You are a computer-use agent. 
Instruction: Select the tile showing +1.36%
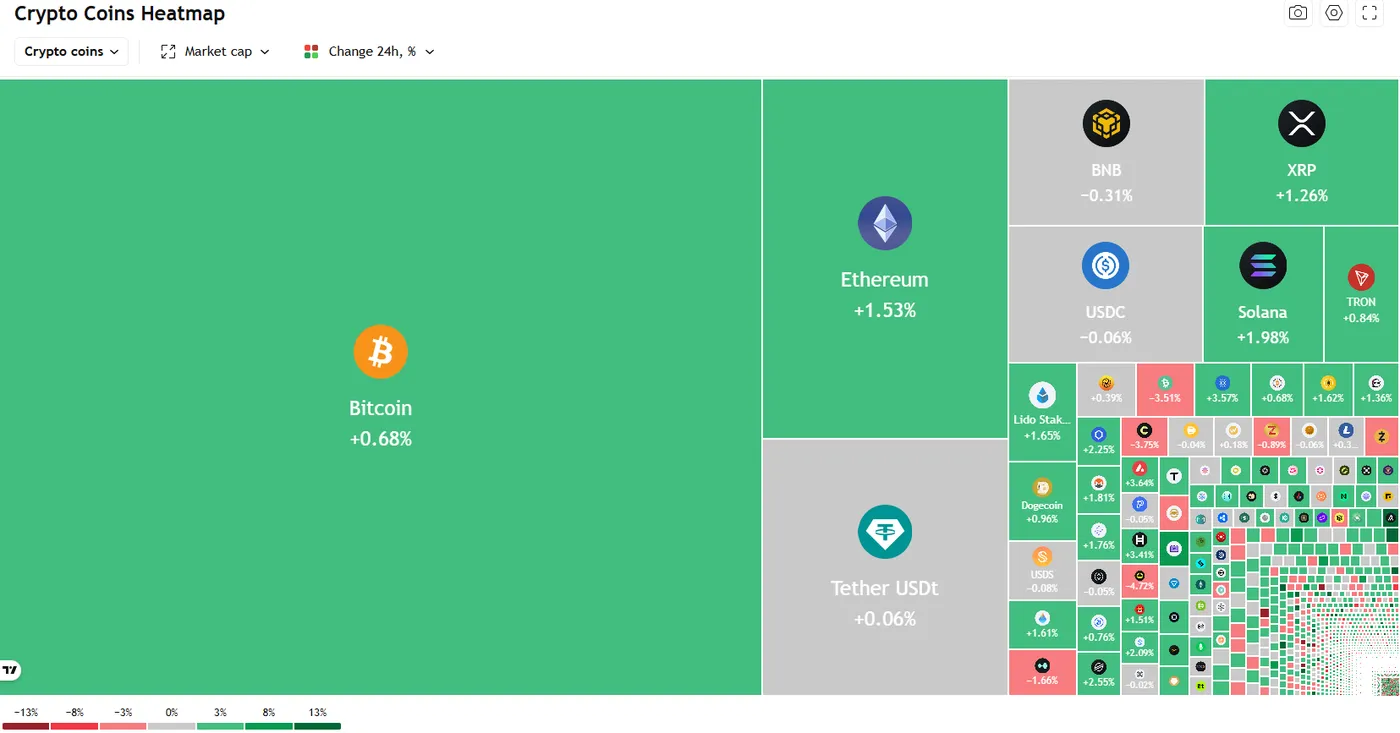tap(1376, 389)
